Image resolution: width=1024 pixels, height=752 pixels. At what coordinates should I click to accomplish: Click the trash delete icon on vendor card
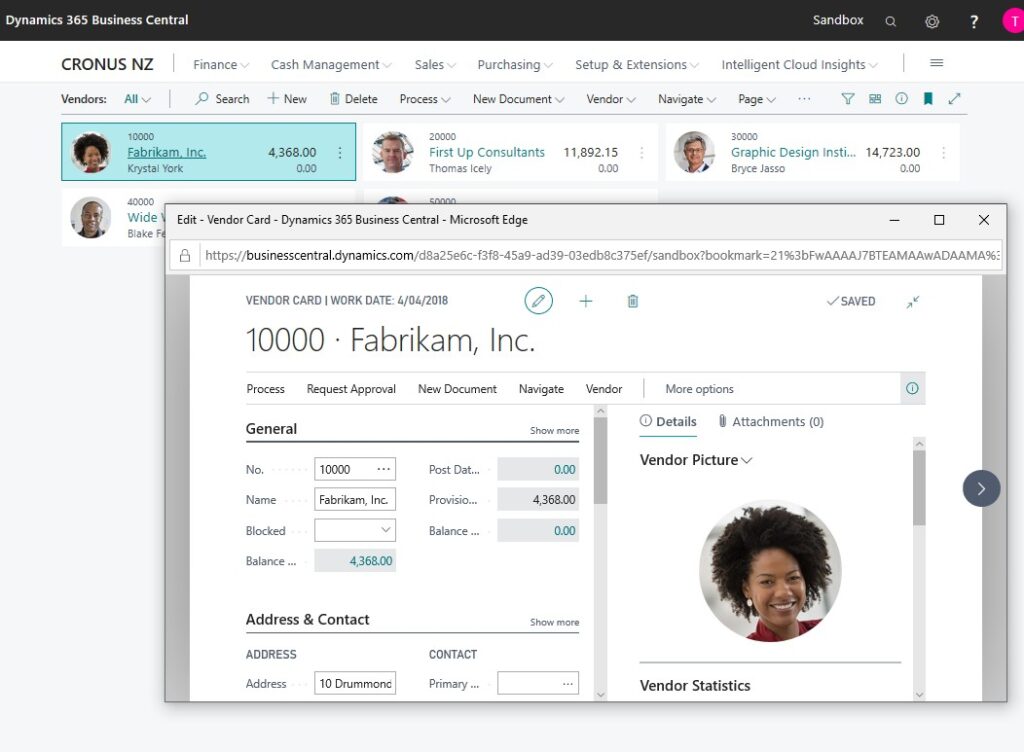click(x=632, y=301)
